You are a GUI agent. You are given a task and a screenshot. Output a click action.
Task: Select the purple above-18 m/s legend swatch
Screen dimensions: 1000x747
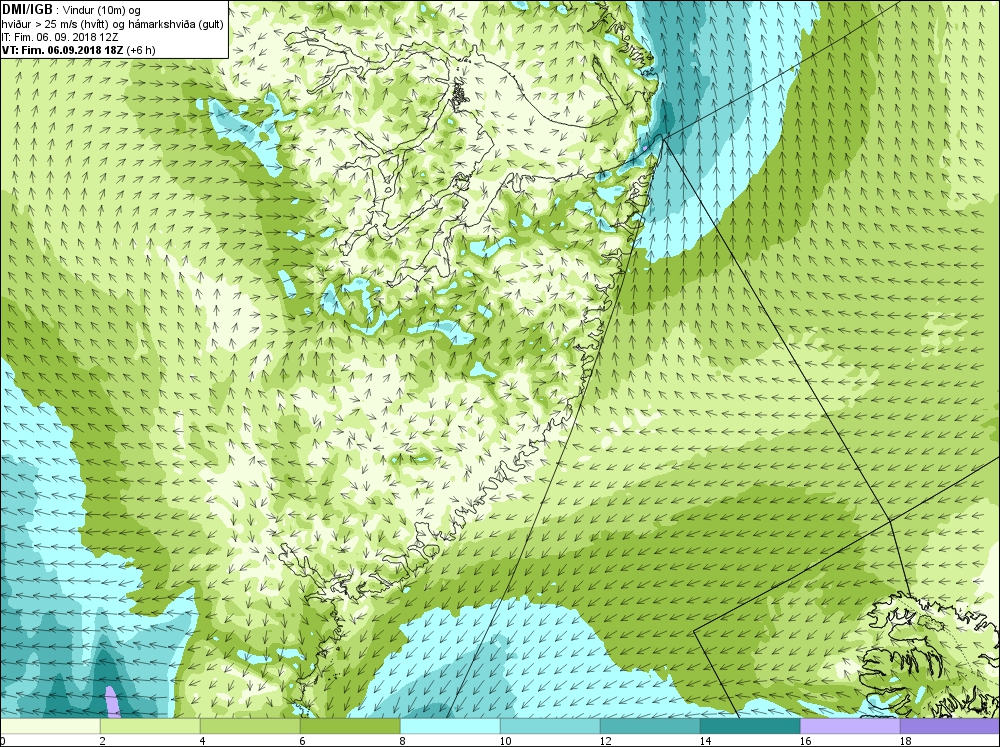click(950, 726)
